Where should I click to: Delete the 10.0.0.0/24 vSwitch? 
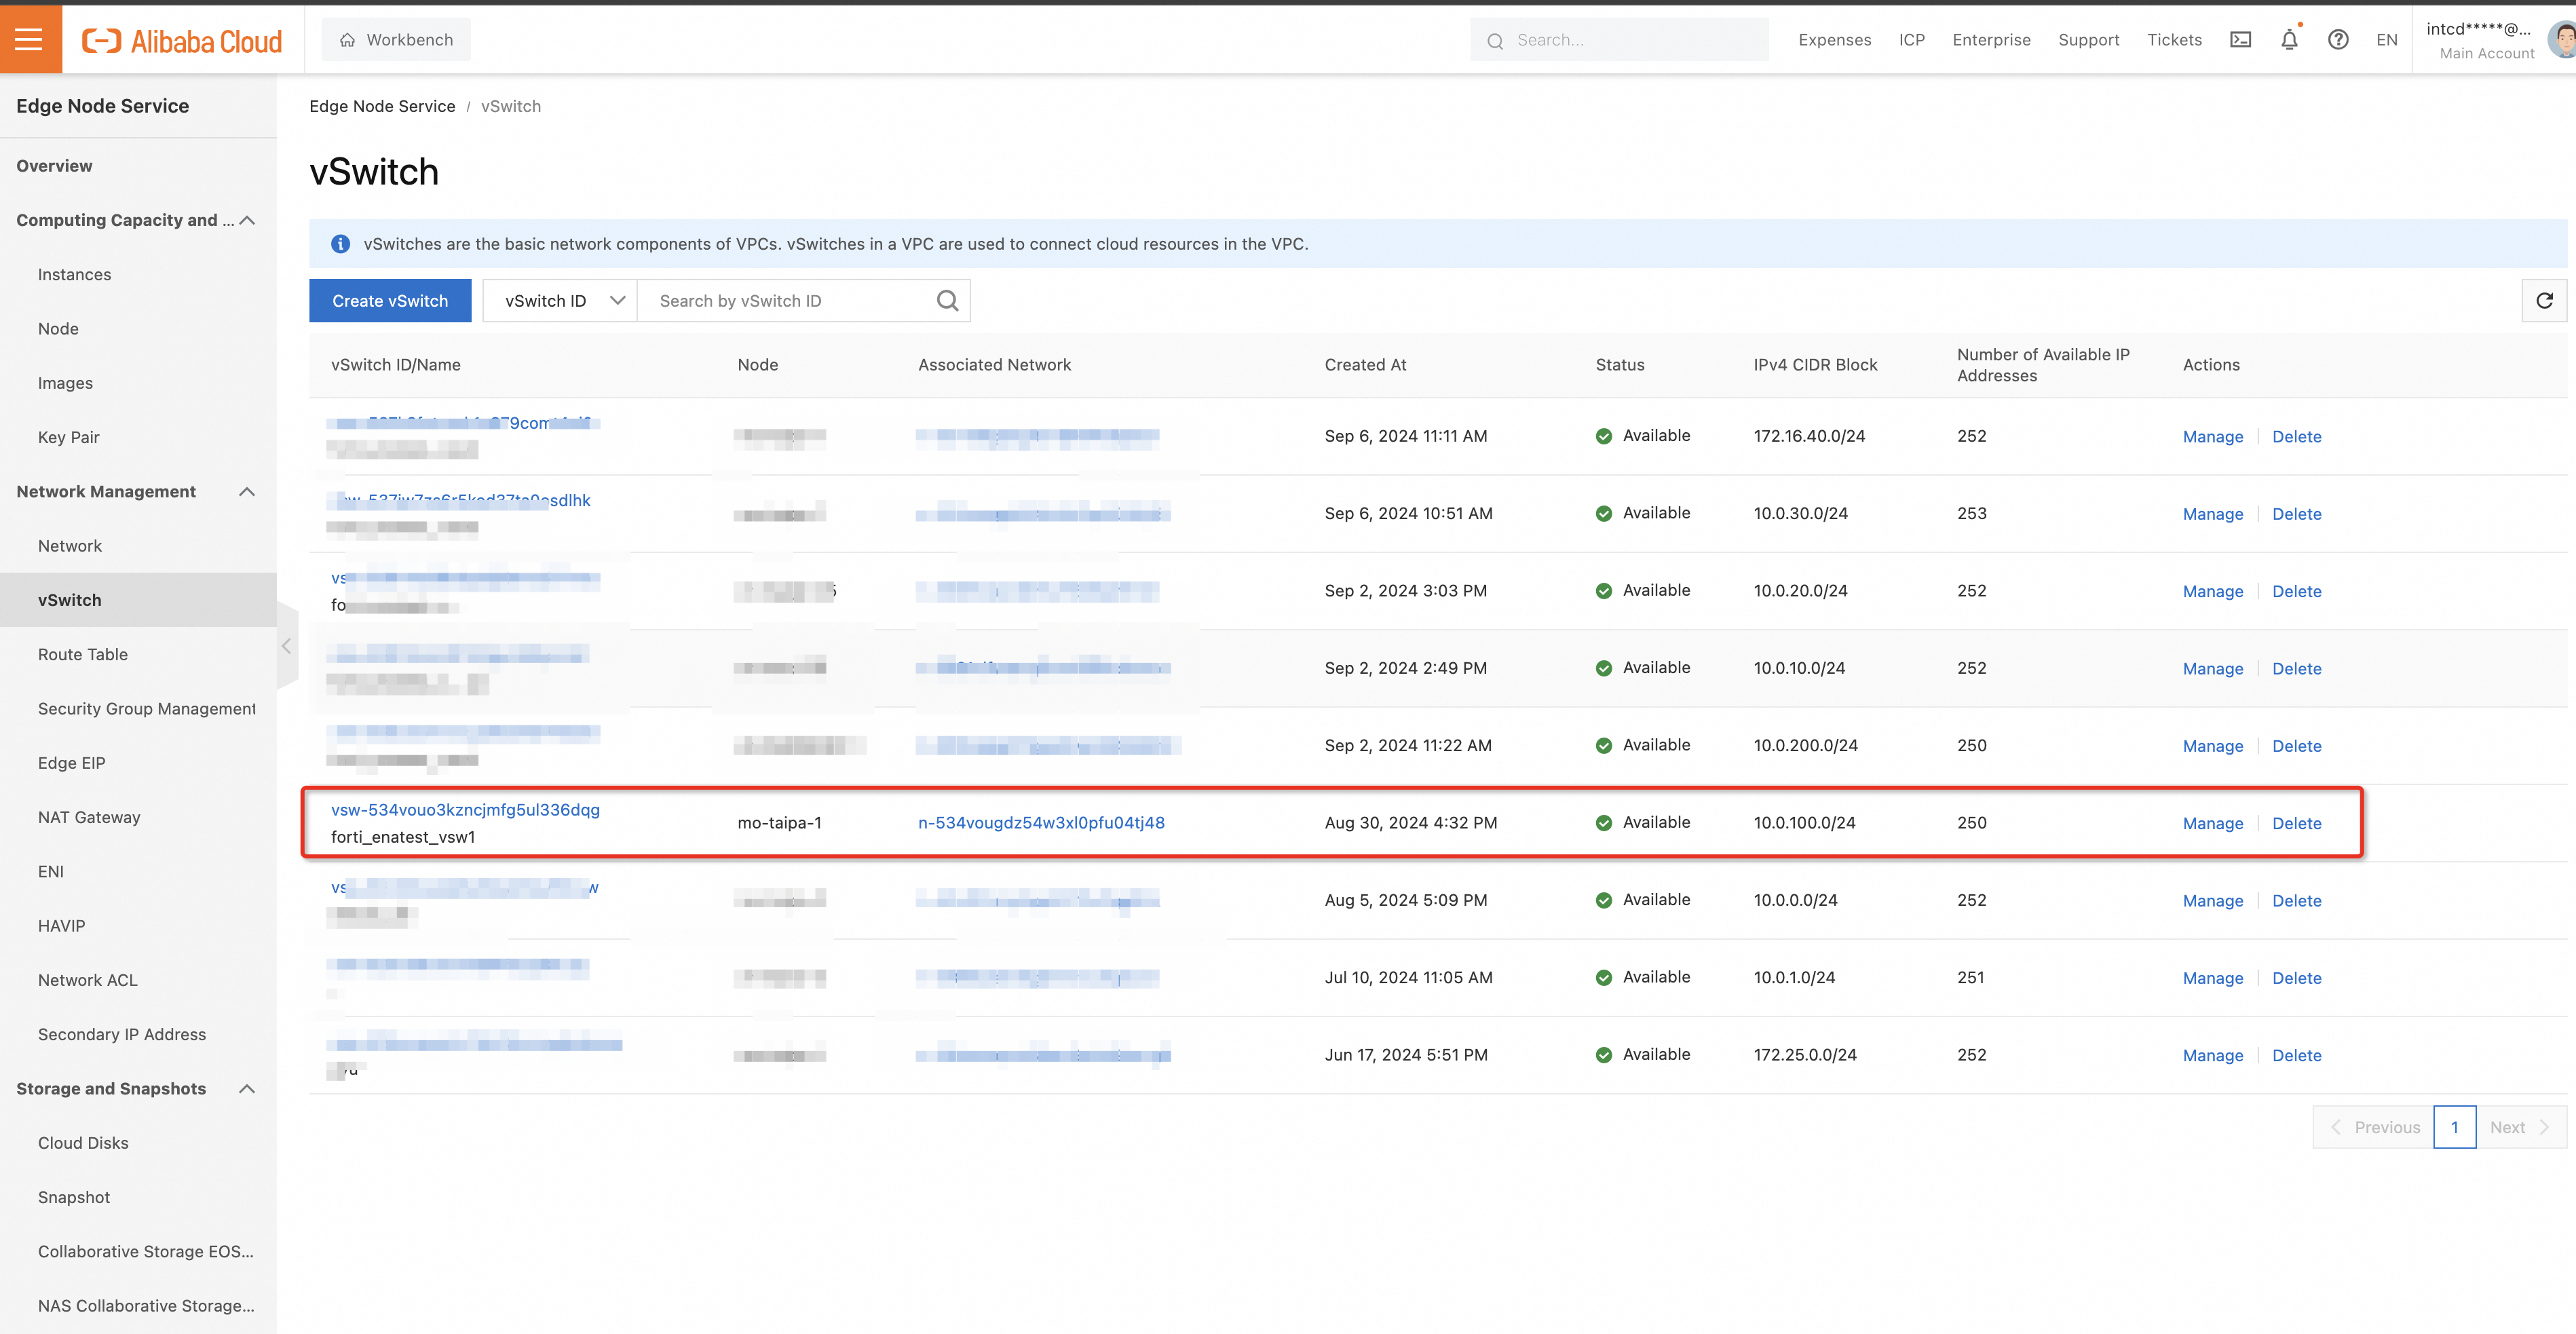(x=2296, y=901)
